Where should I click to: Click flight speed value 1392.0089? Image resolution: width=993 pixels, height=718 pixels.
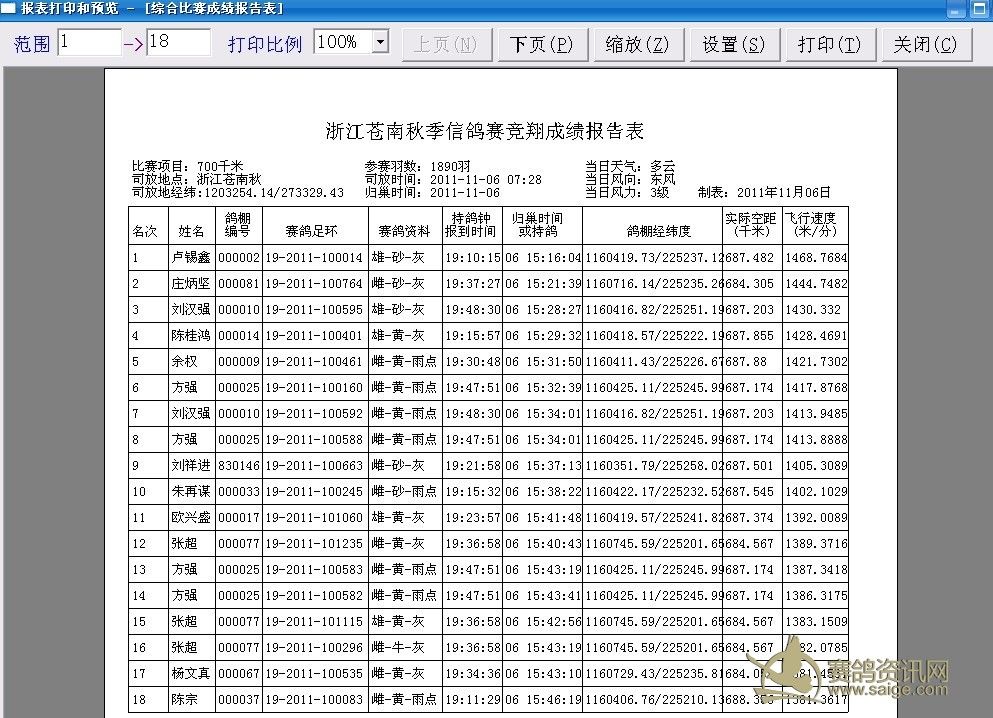pyautogui.click(x=816, y=517)
